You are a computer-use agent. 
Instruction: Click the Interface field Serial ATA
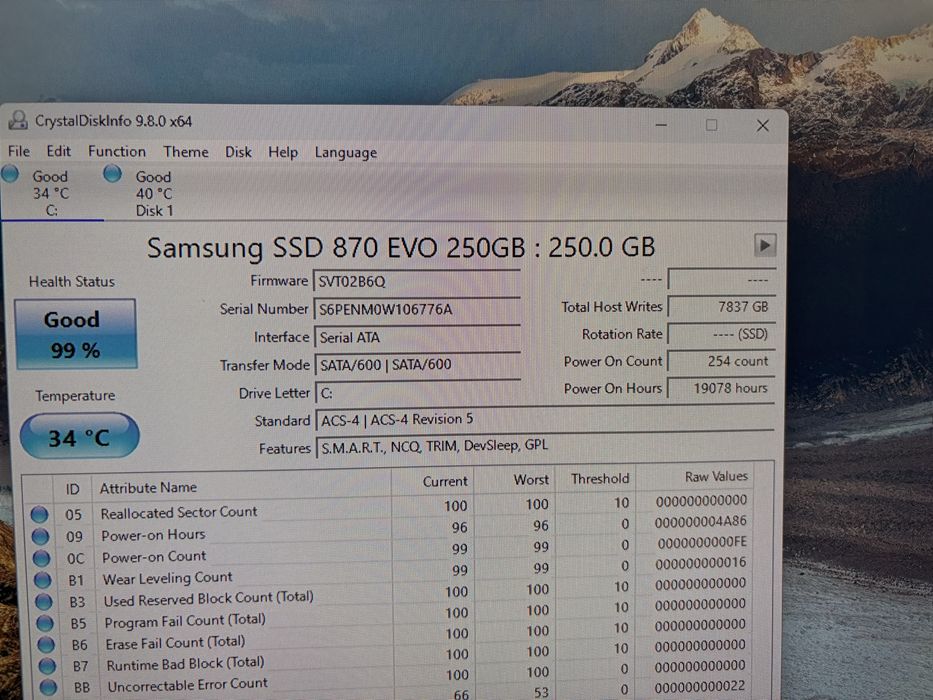tap(418, 337)
